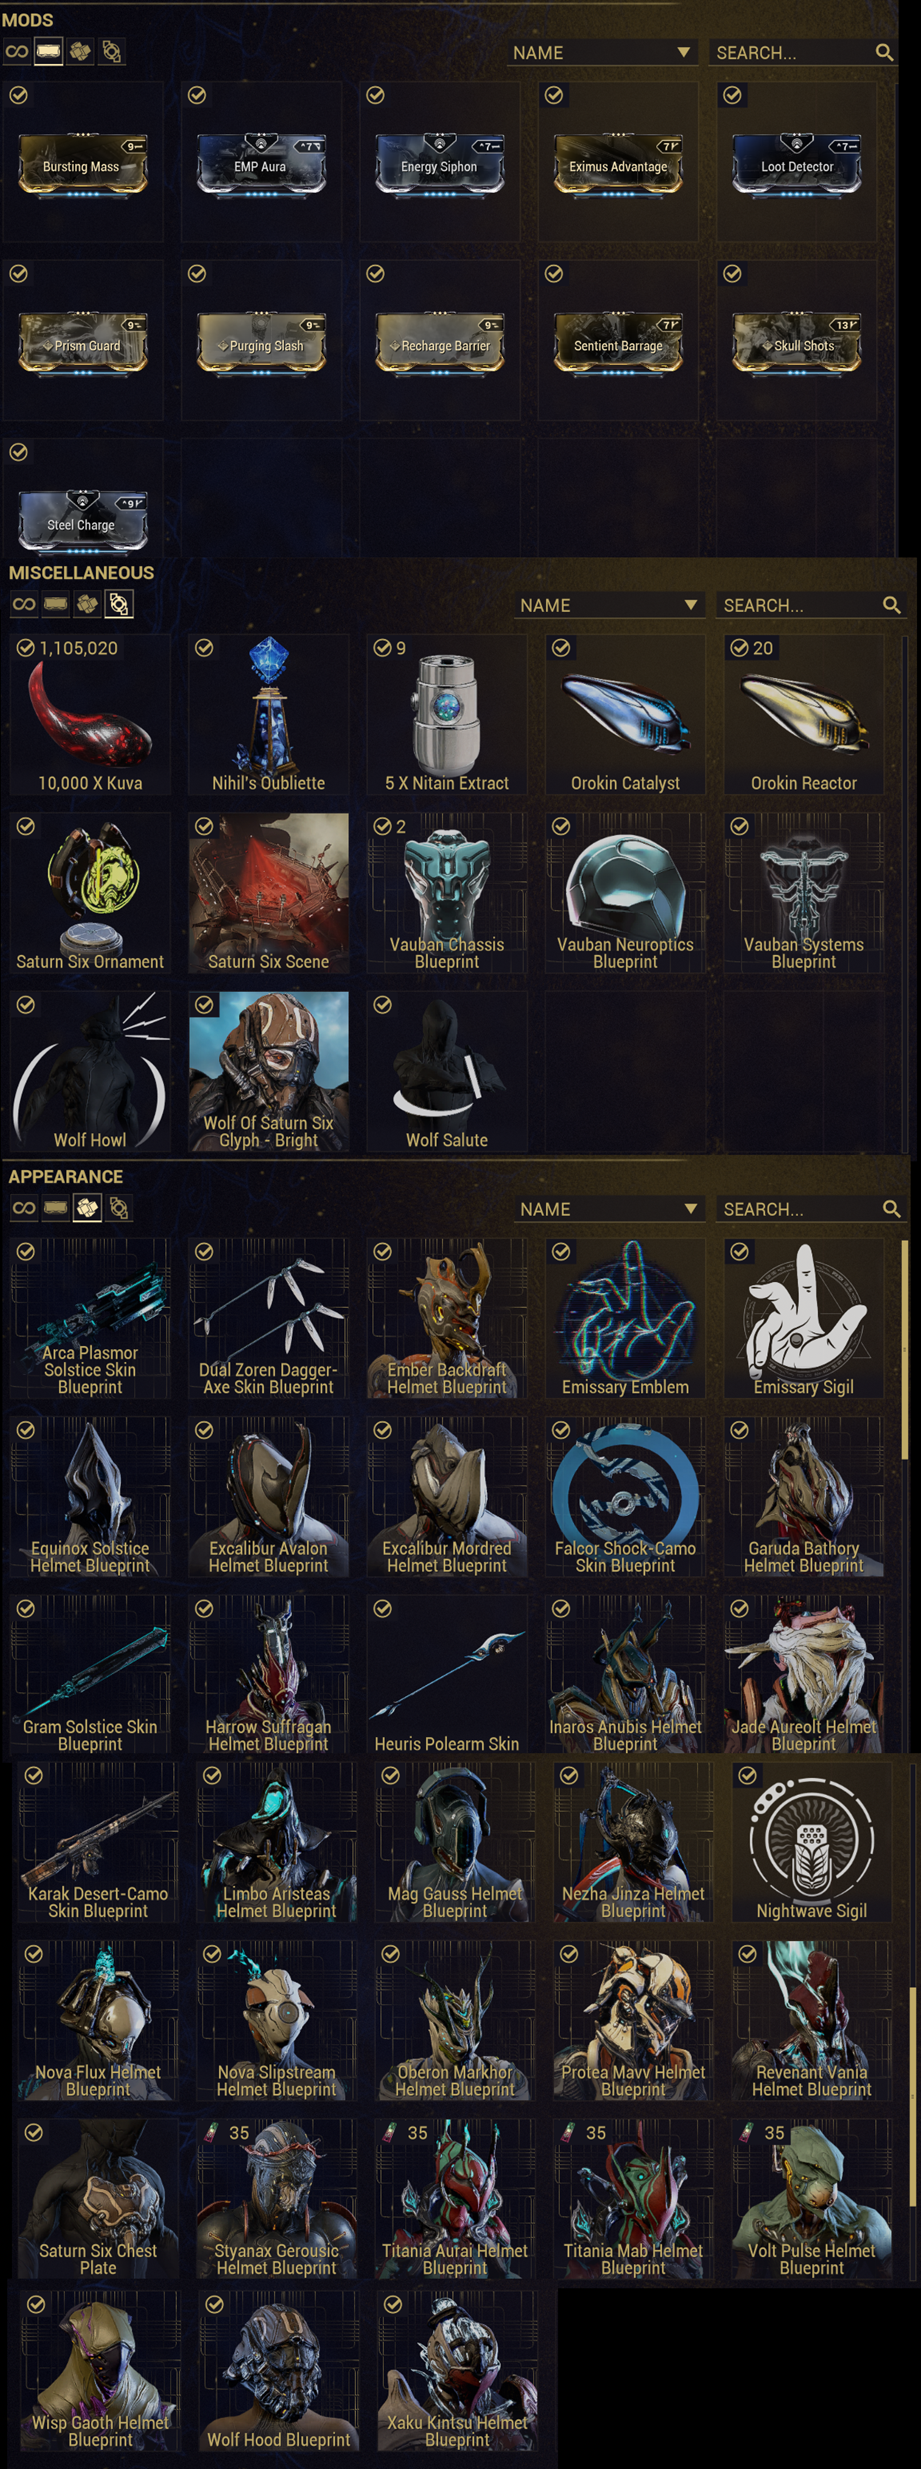This screenshot has height=2469, width=921.
Task: Select the Skull Shots mod card
Action: pyautogui.click(x=797, y=344)
